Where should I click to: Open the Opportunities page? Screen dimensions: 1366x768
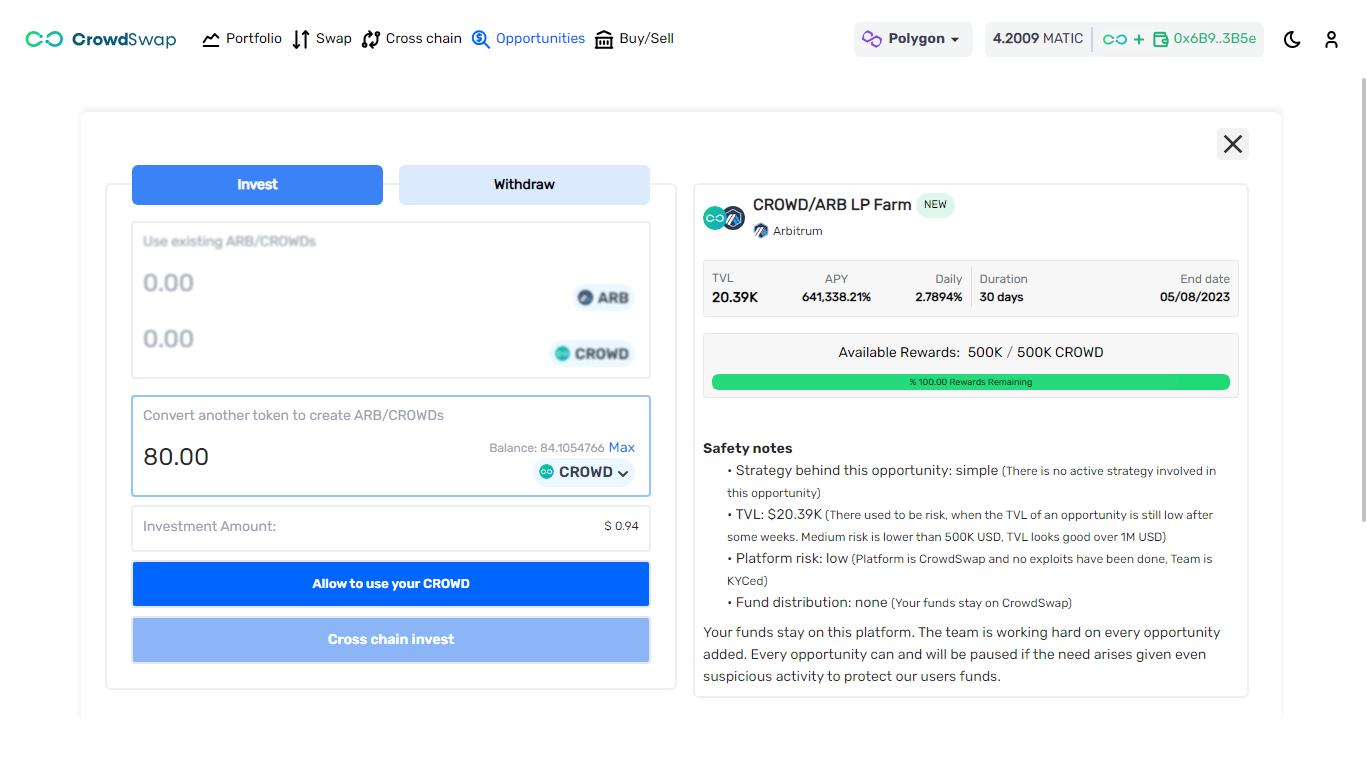(528, 39)
